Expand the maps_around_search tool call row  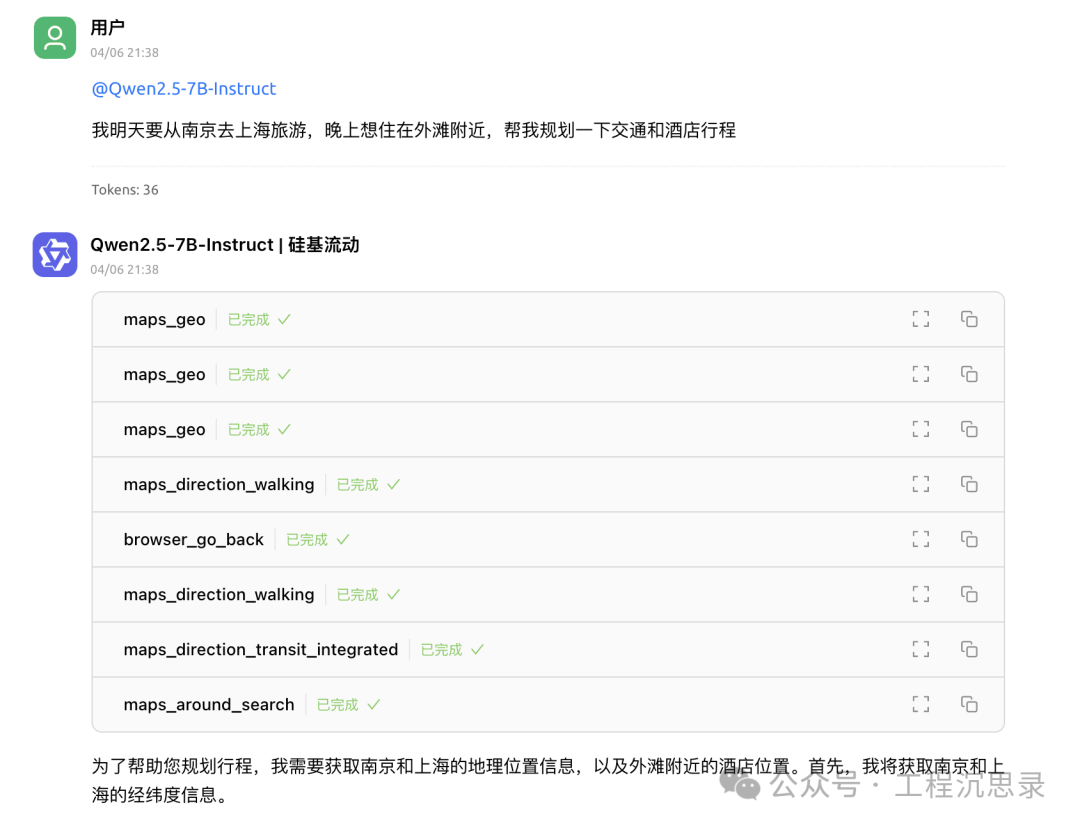point(920,703)
